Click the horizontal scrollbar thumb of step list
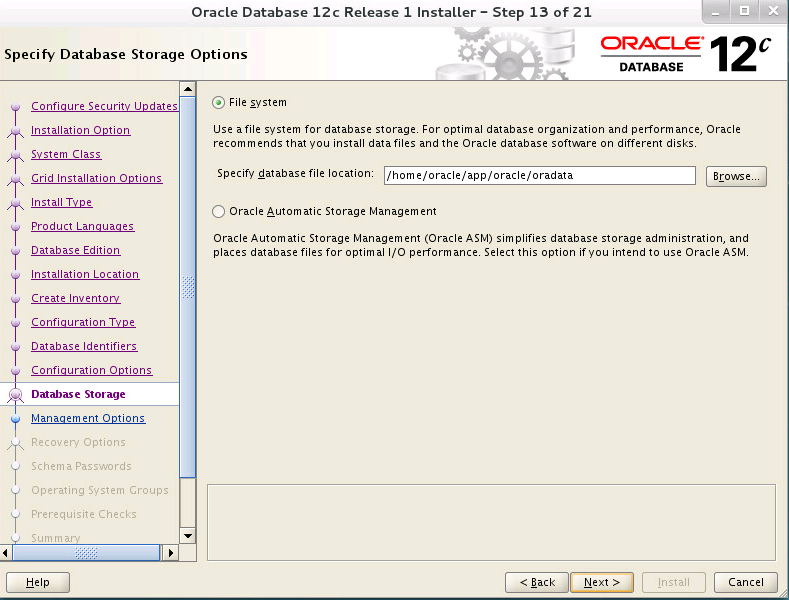Viewport: 789px width, 600px height. tap(86, 553)
